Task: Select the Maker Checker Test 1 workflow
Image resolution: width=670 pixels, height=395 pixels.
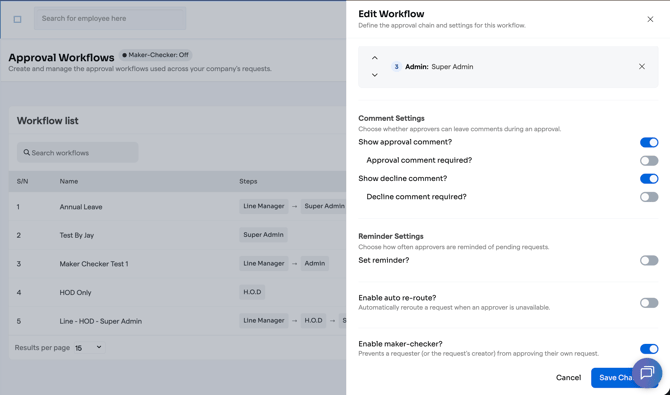Action: point(94,264)
